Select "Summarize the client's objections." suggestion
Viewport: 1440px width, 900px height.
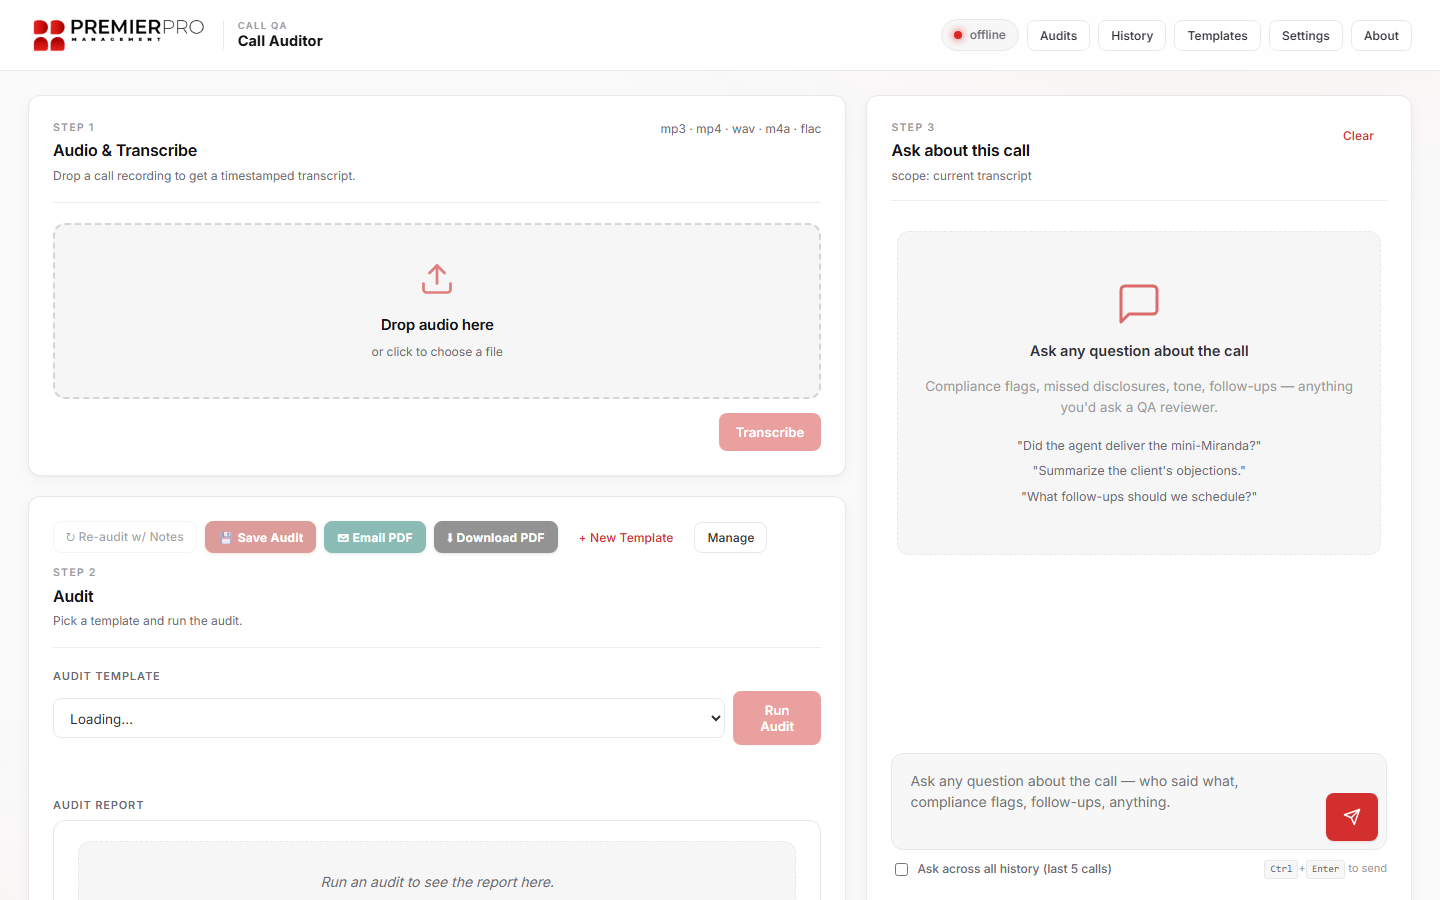1139,470
